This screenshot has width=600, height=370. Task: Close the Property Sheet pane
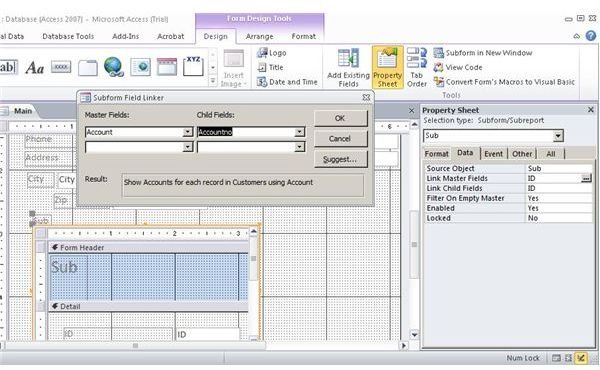point(590,110)
